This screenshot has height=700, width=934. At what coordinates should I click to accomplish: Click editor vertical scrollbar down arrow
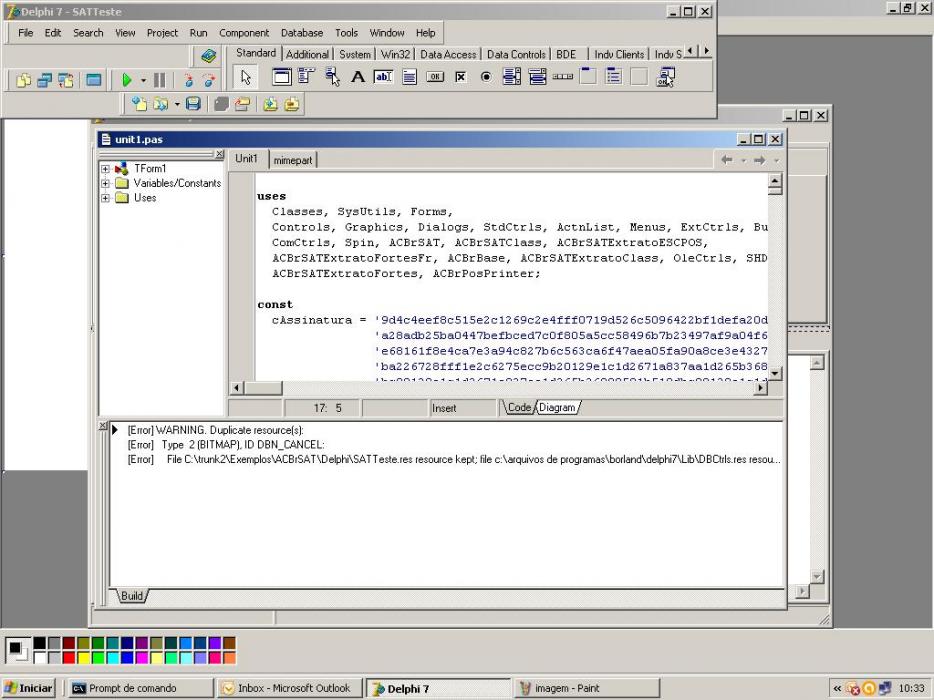(x=774, y=373)
